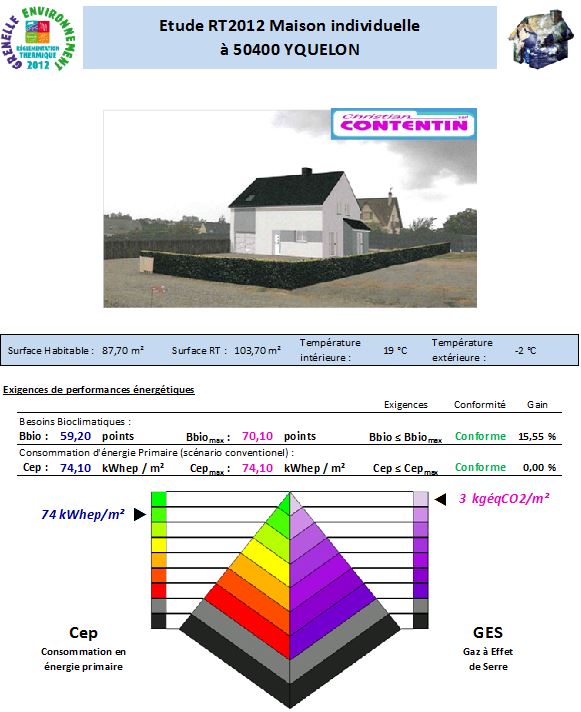Click the earth-textured house icon
The height and width of the screenshot is (712, 581).
coord(539,39)
